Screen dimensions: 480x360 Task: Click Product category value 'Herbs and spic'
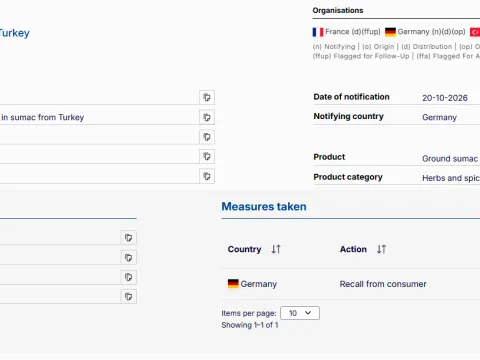click(451, 178)
